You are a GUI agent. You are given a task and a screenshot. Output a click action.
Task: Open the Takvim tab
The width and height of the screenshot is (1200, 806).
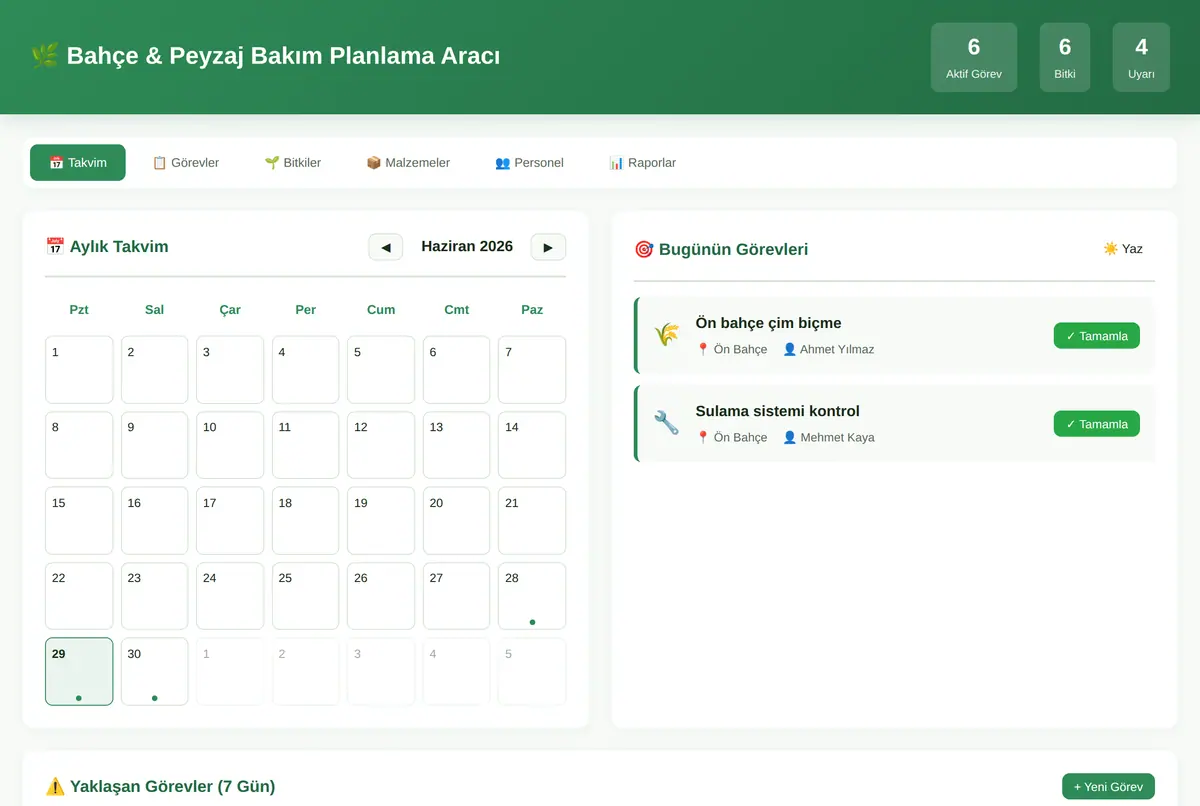[78, 163]
